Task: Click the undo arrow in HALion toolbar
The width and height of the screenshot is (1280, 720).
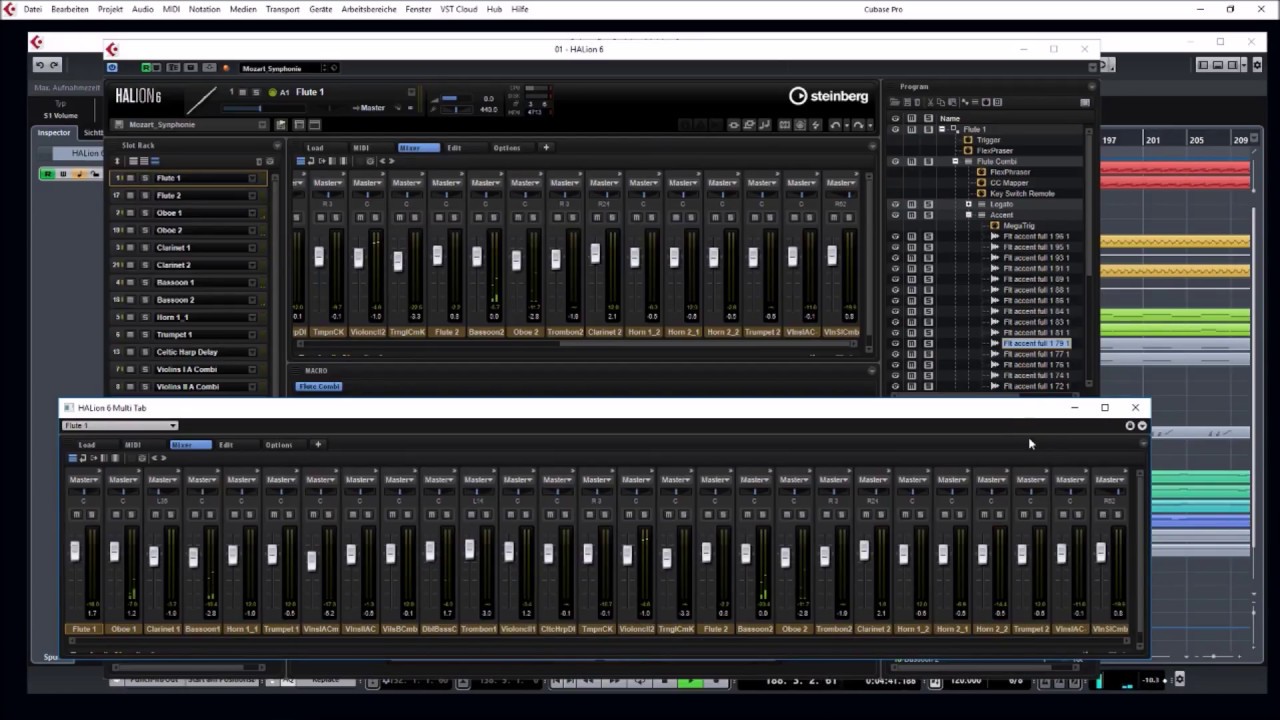Action: pos(835,125)
